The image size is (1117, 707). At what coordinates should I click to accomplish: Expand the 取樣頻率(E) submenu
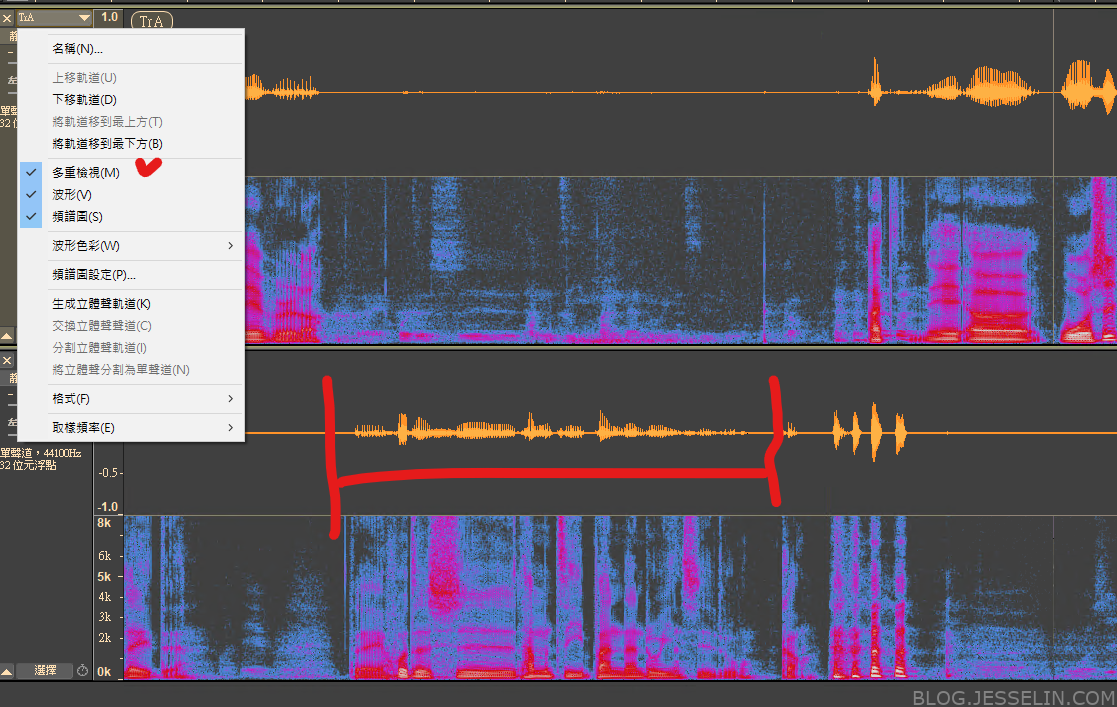point(131,428)
